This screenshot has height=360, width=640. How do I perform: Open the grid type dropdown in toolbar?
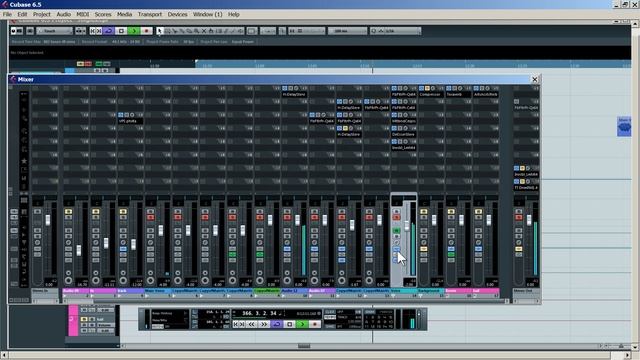tap(347, 31)
